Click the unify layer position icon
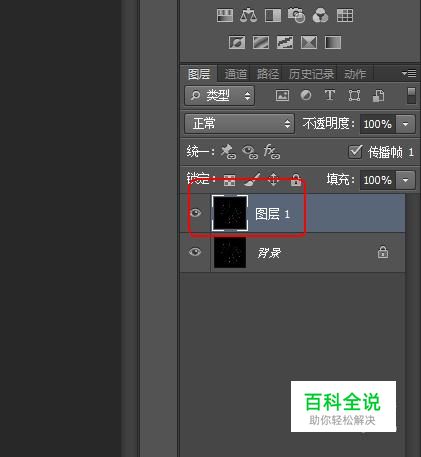The height and width of the screenshot is (457, 421). pos(228,152)
